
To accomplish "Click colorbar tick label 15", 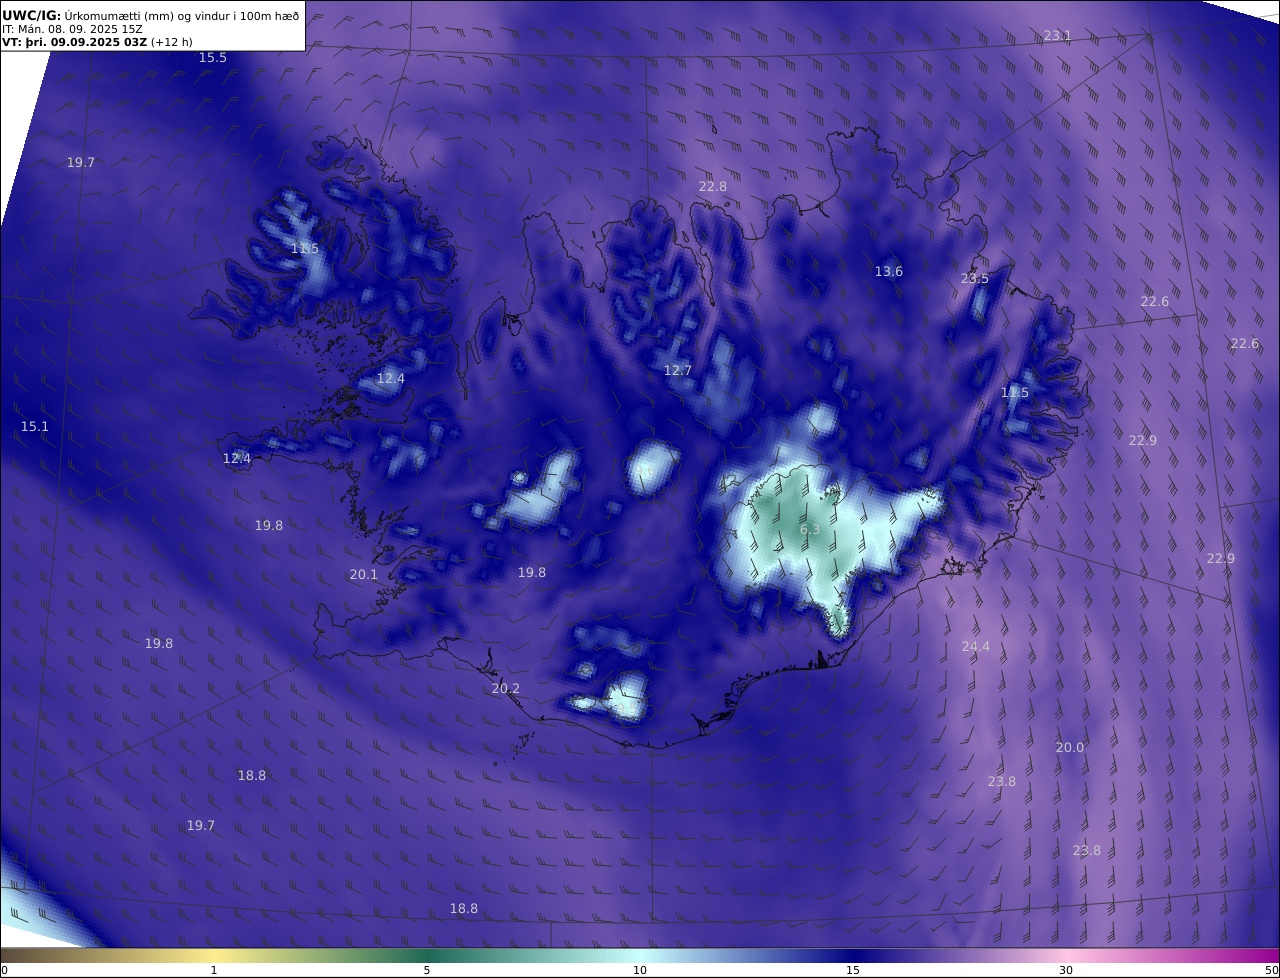I will tap(853, 970).
